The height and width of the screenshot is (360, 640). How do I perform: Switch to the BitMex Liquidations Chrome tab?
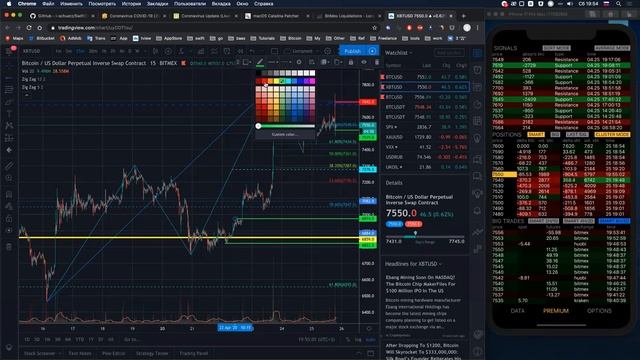[349, 16]
